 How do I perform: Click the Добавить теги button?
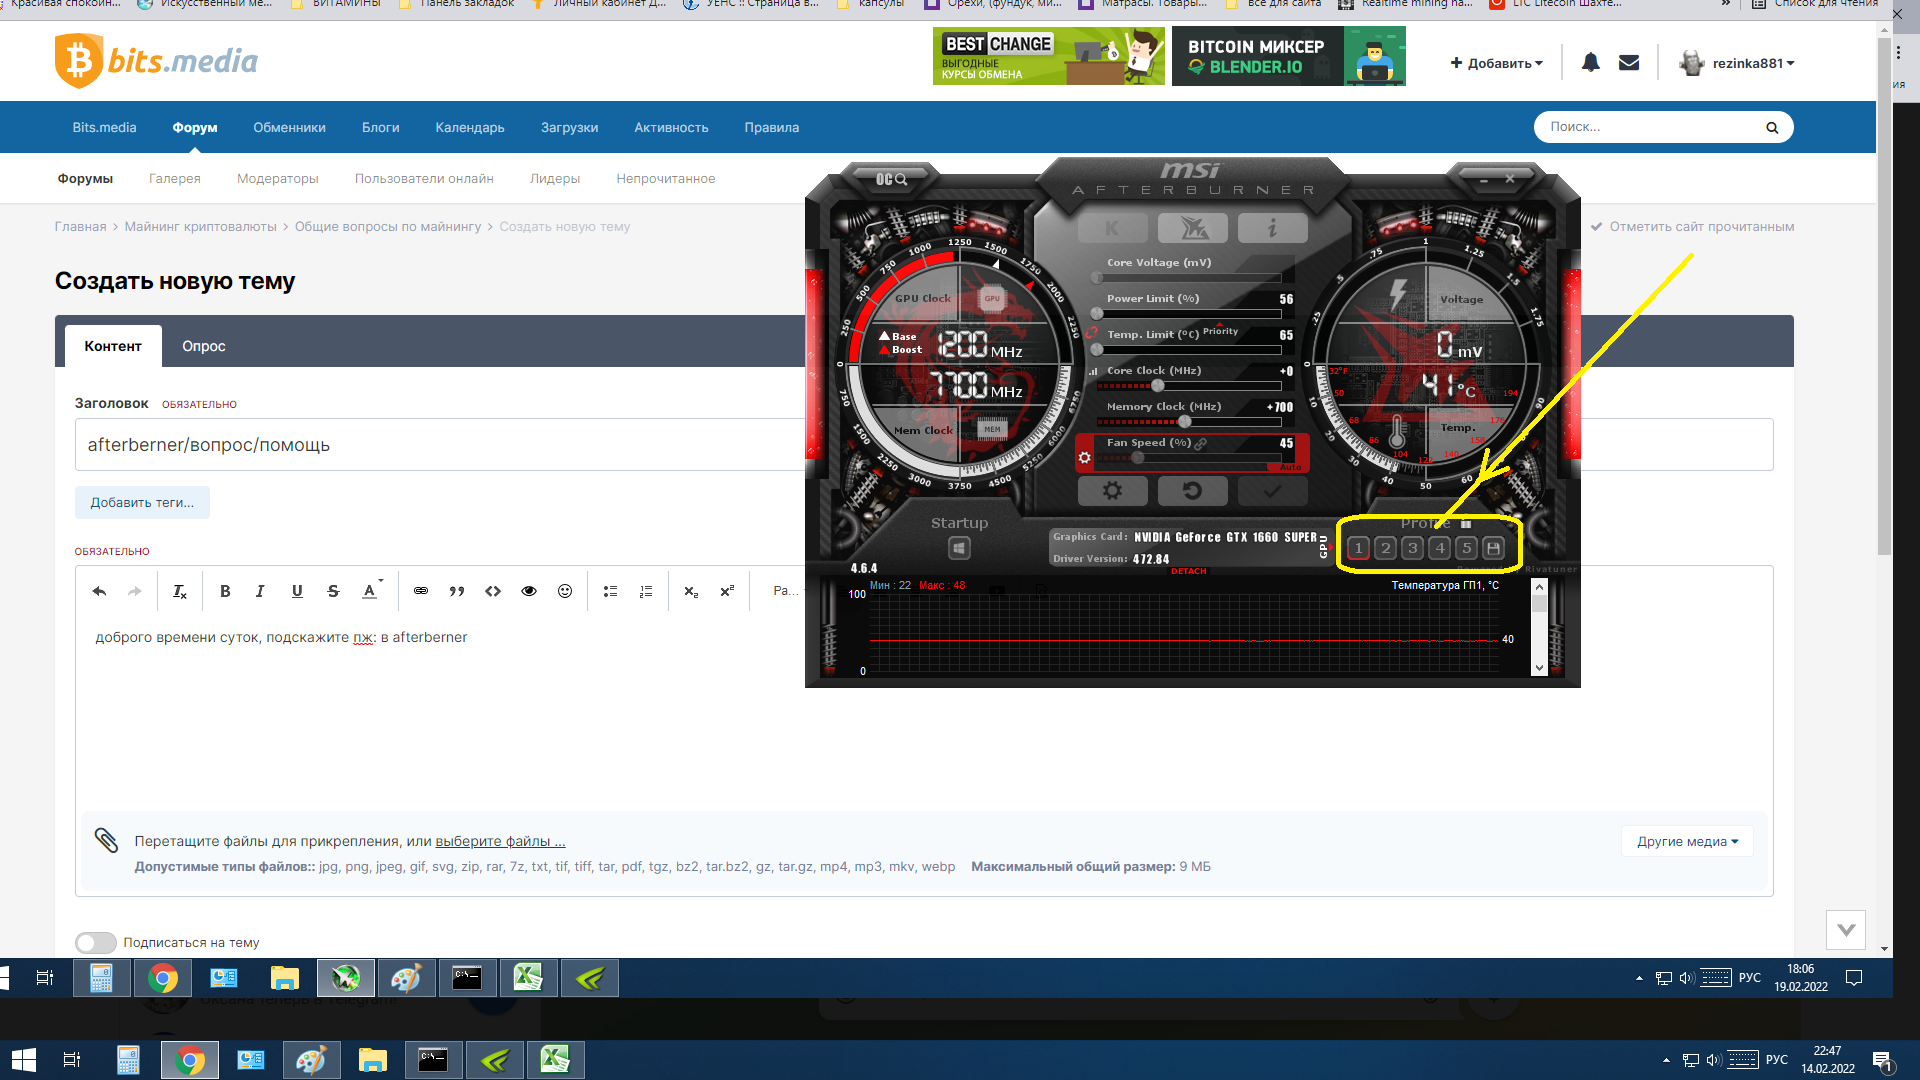click(142, 503)
